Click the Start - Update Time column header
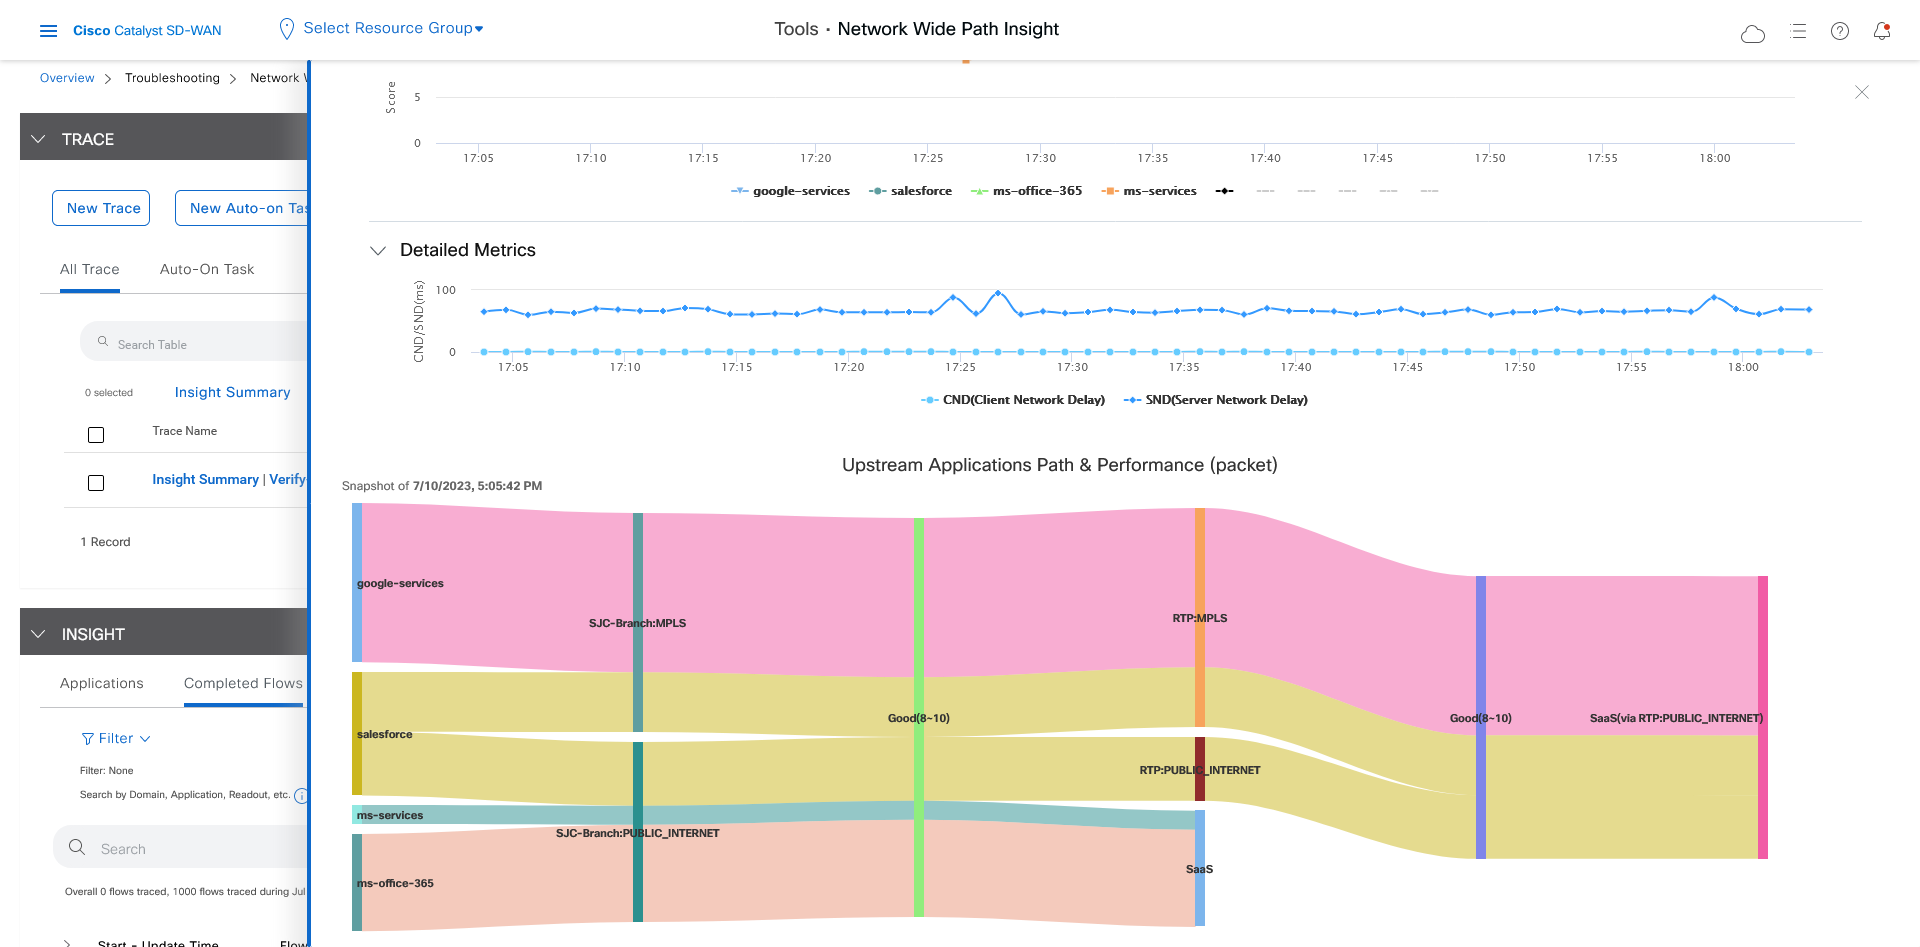1920x947 pixels. [x=158, y=943]
